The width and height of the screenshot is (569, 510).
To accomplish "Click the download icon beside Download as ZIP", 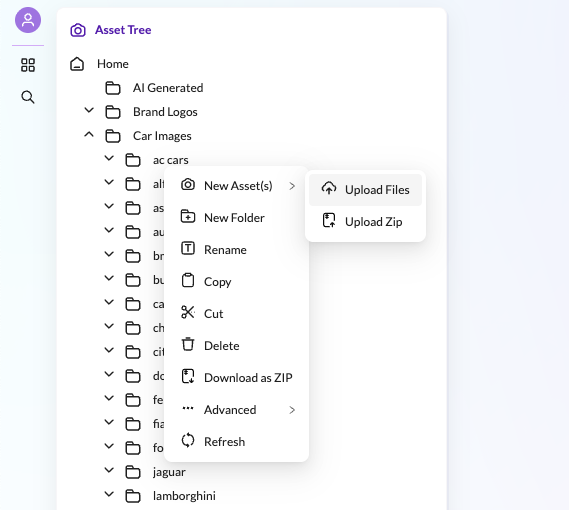I will [188, 376].
